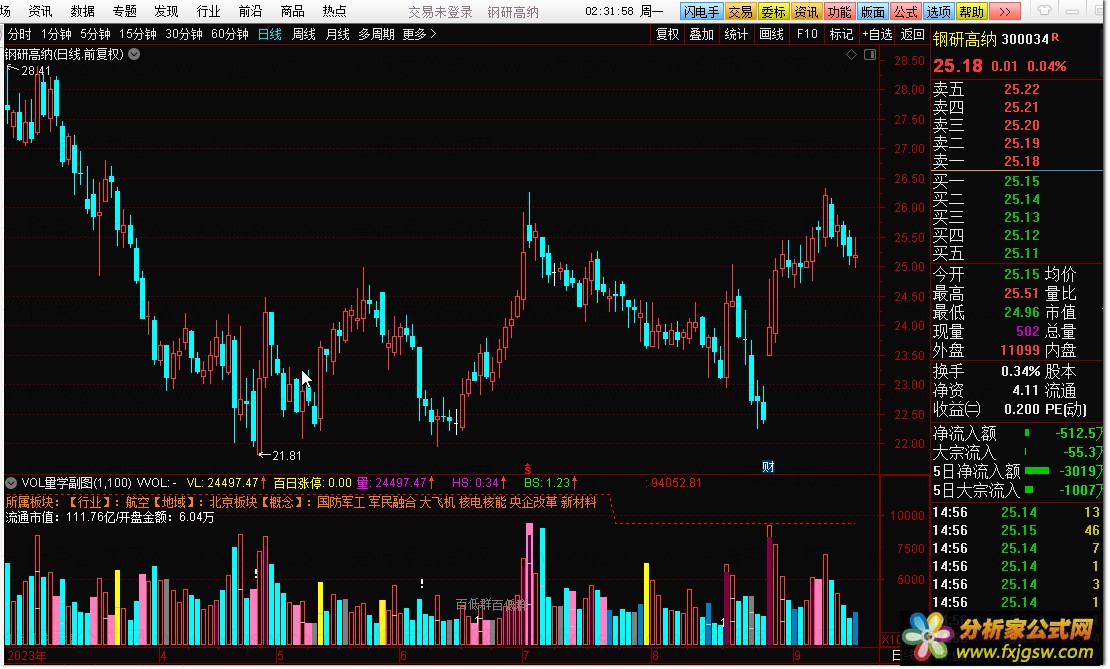Click the 画线 drawing tools button
The image size is (1110, 669).
pos(772,34)
